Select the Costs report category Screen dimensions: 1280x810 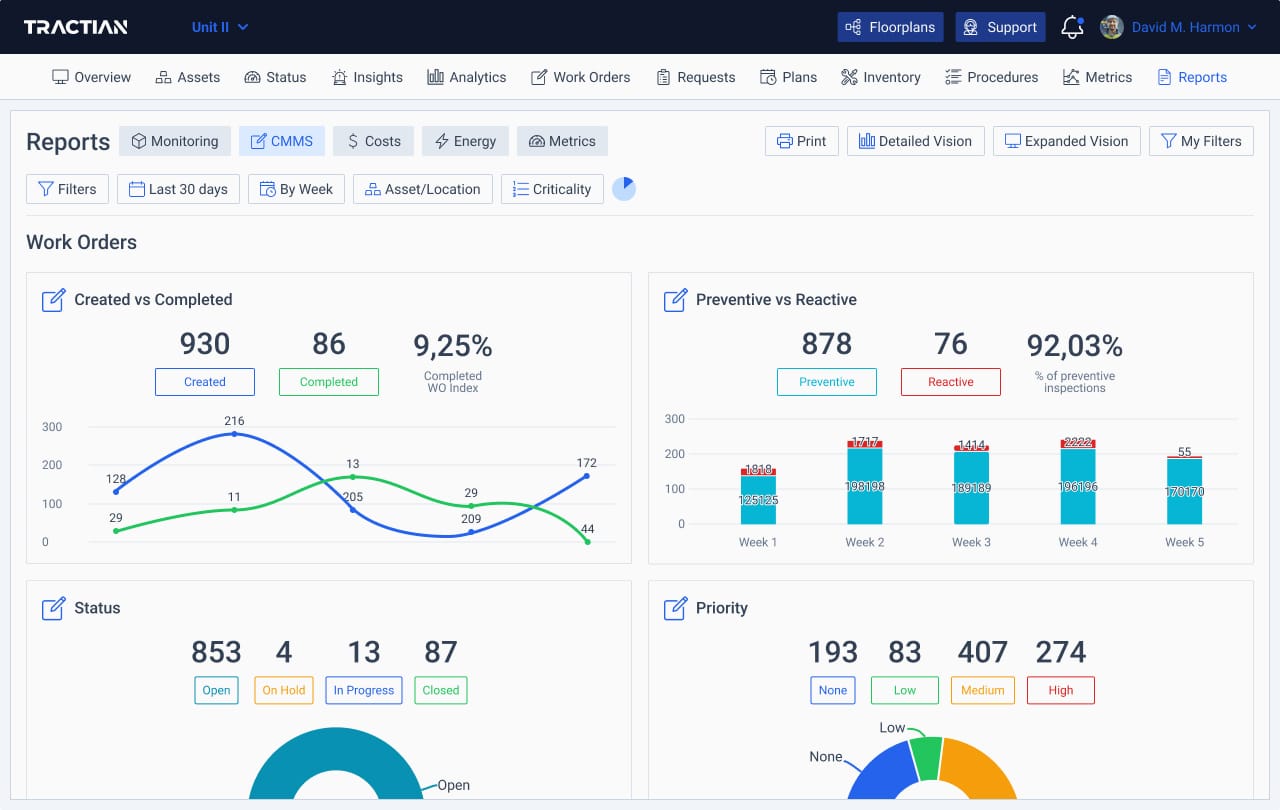pyautogui.click(x=373, y=141)
